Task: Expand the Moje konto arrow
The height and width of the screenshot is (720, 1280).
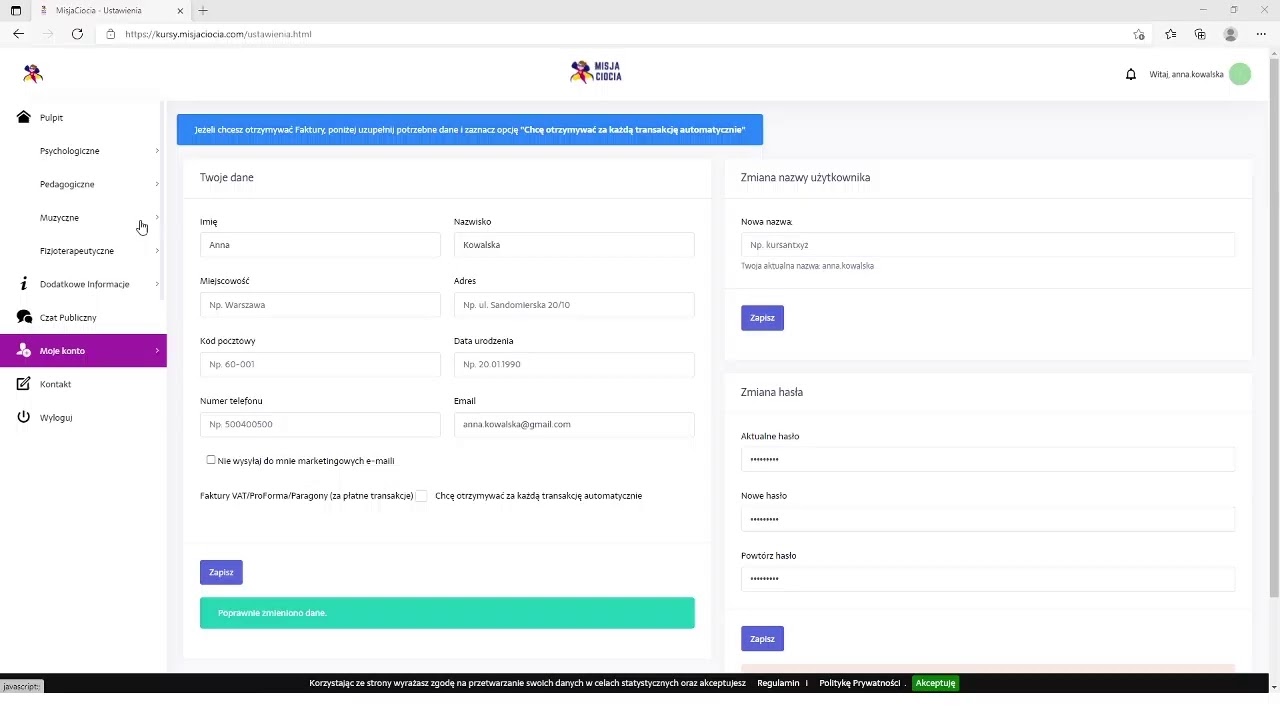Action: pos(157,351)
